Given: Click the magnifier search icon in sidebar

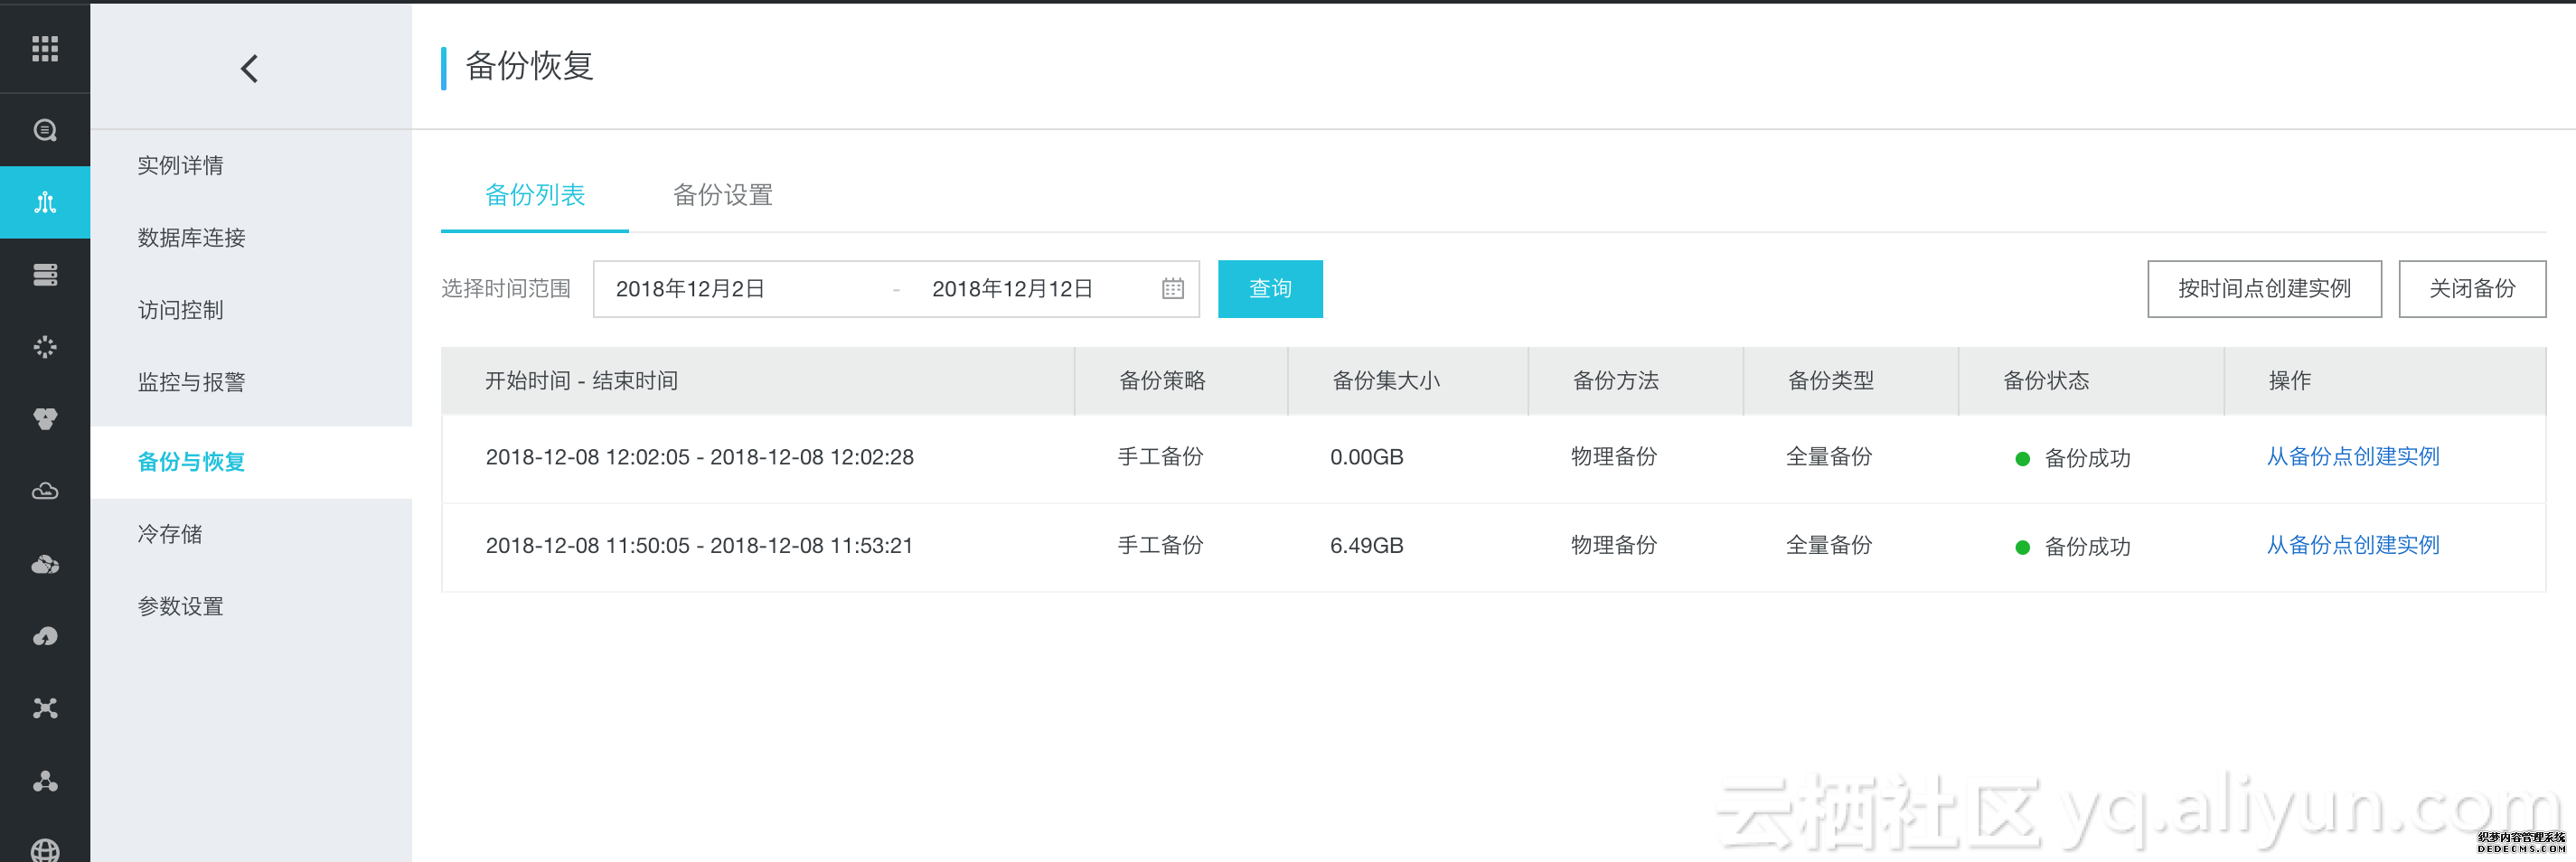Looking at the screenshot, I should coord(45,130).
